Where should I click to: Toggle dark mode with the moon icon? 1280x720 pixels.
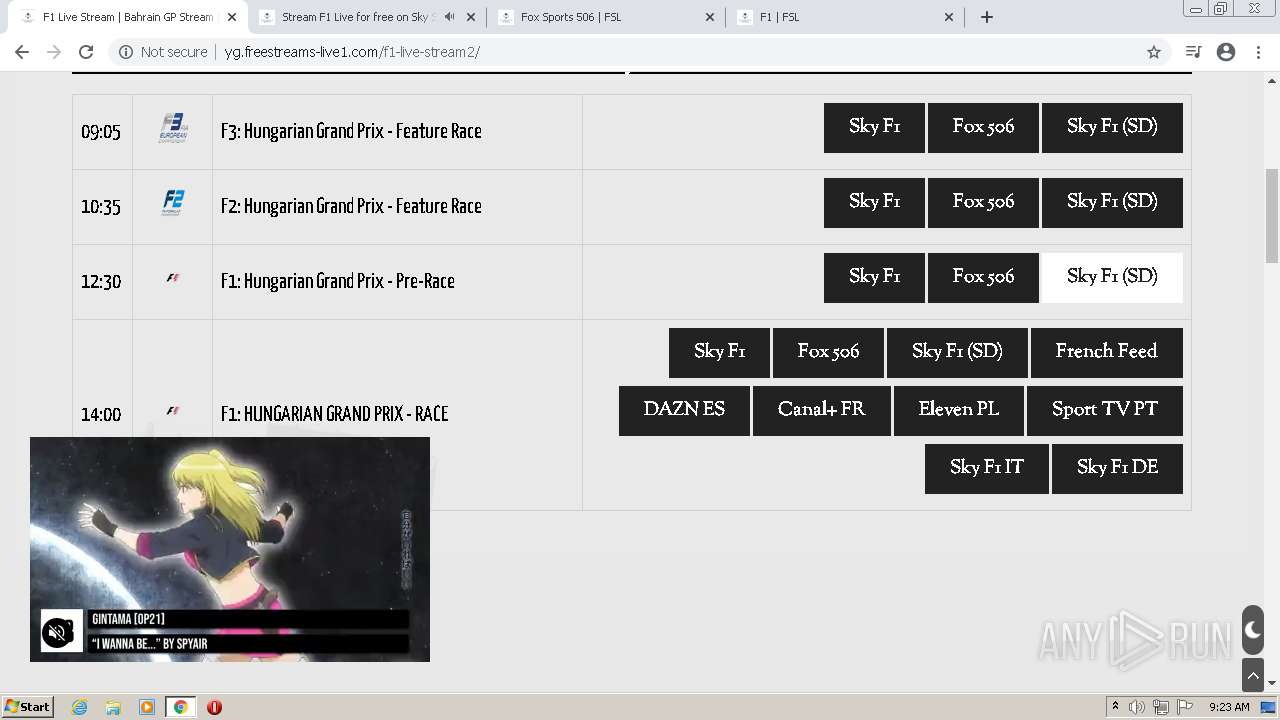point(1253,630)
